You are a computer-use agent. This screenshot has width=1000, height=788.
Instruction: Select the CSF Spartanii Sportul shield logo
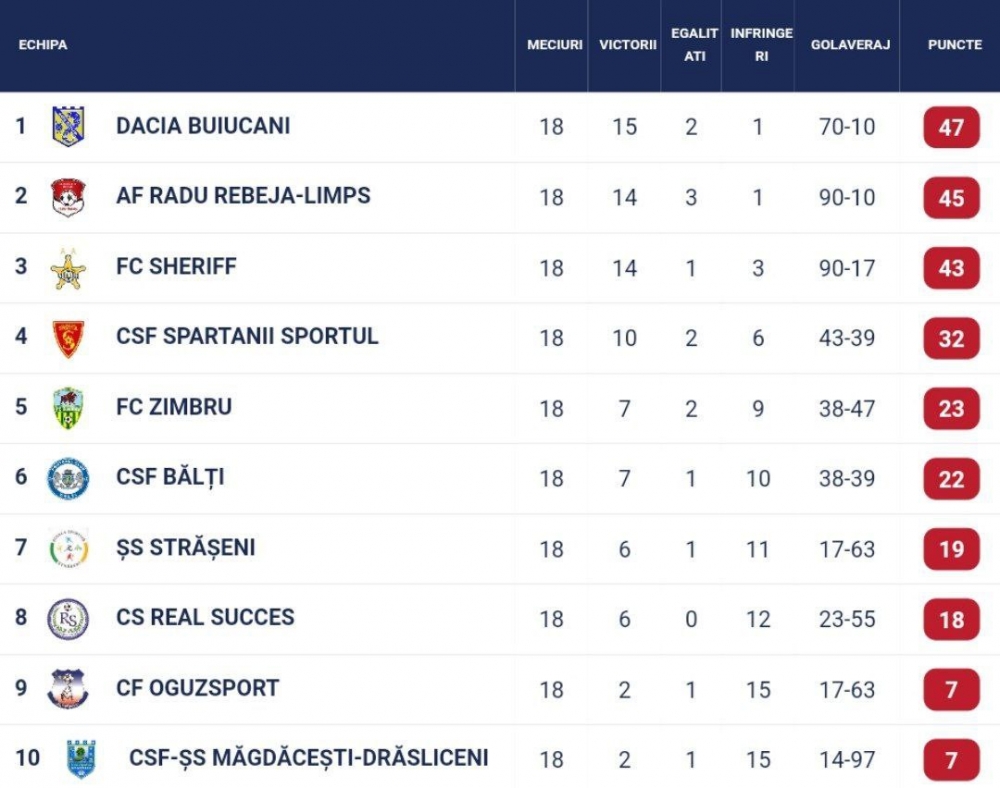tap(68, 339)
